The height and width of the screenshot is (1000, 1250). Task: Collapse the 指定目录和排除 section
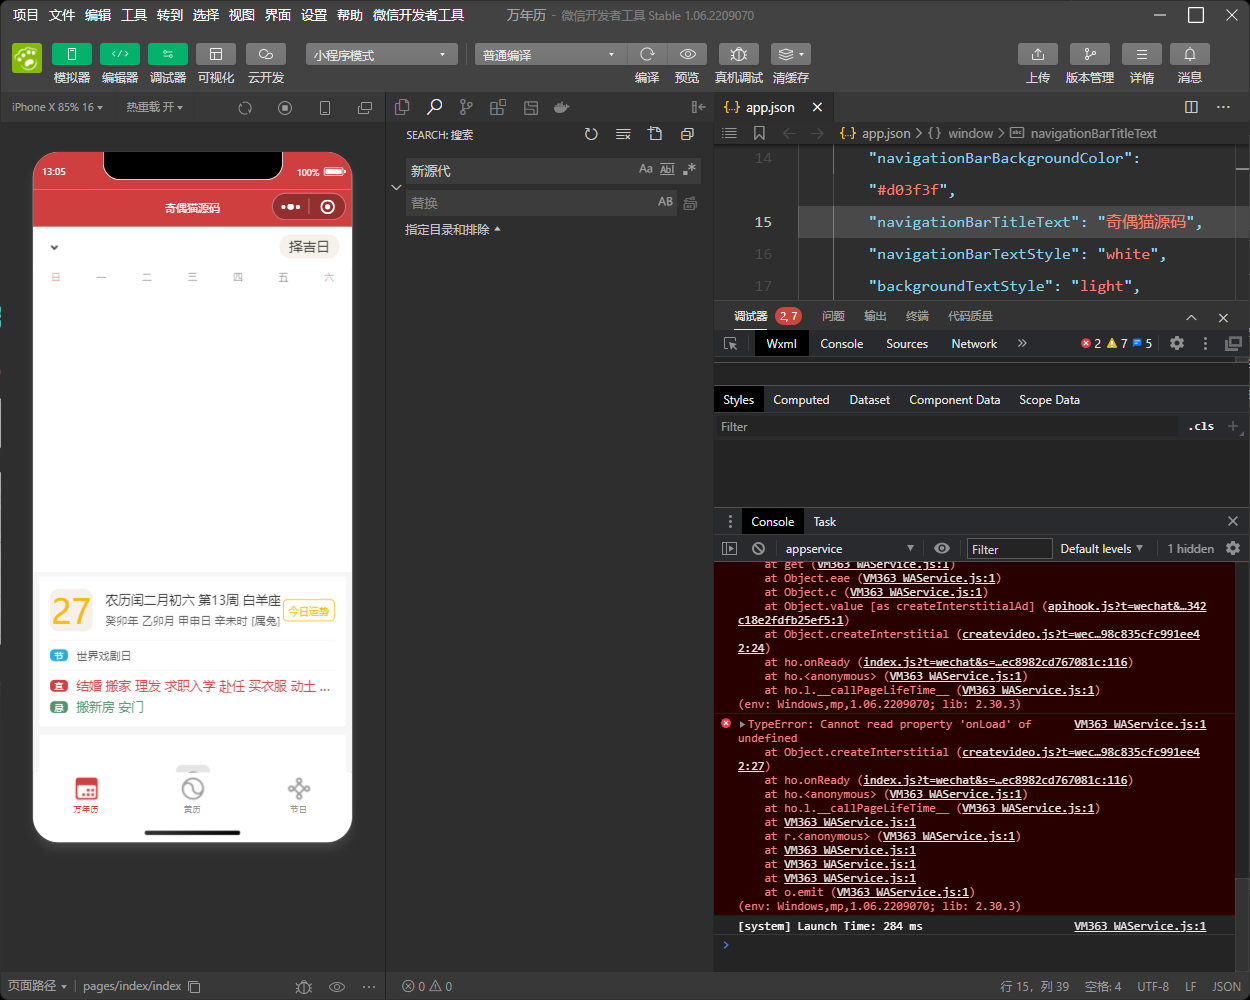(x=452, y=230)
